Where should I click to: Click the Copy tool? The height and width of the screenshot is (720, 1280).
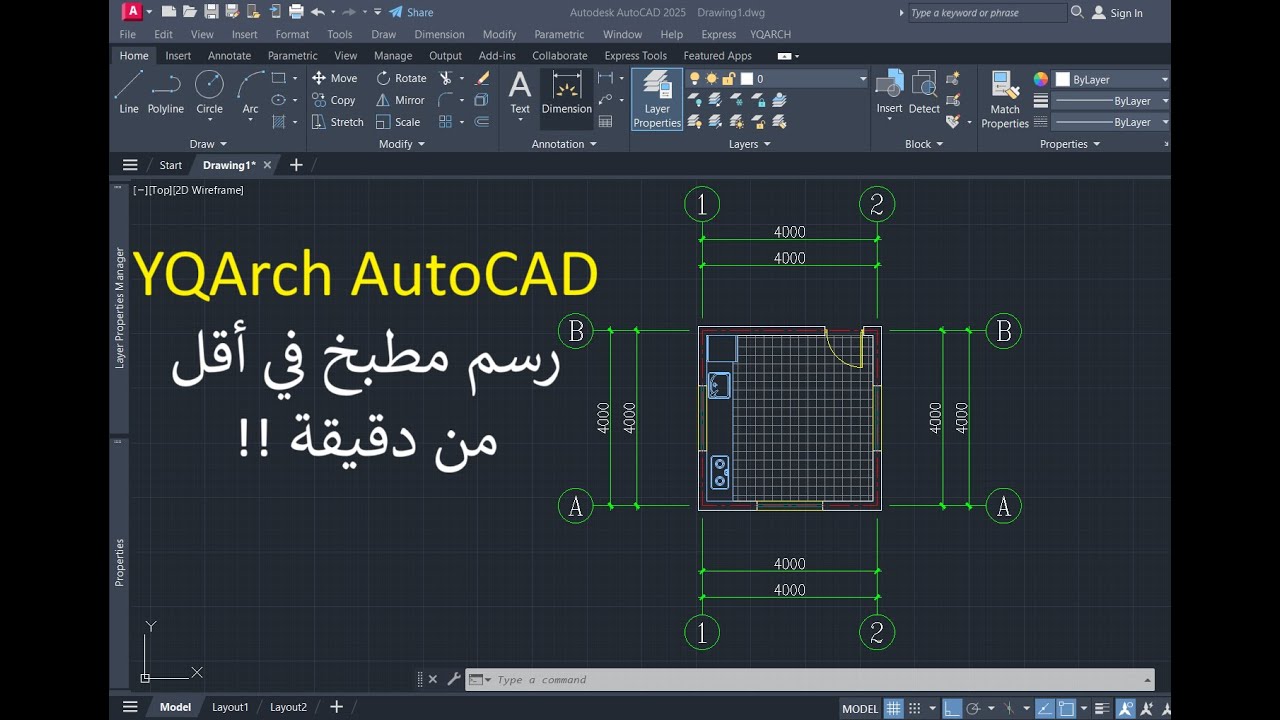pos(333,100)
